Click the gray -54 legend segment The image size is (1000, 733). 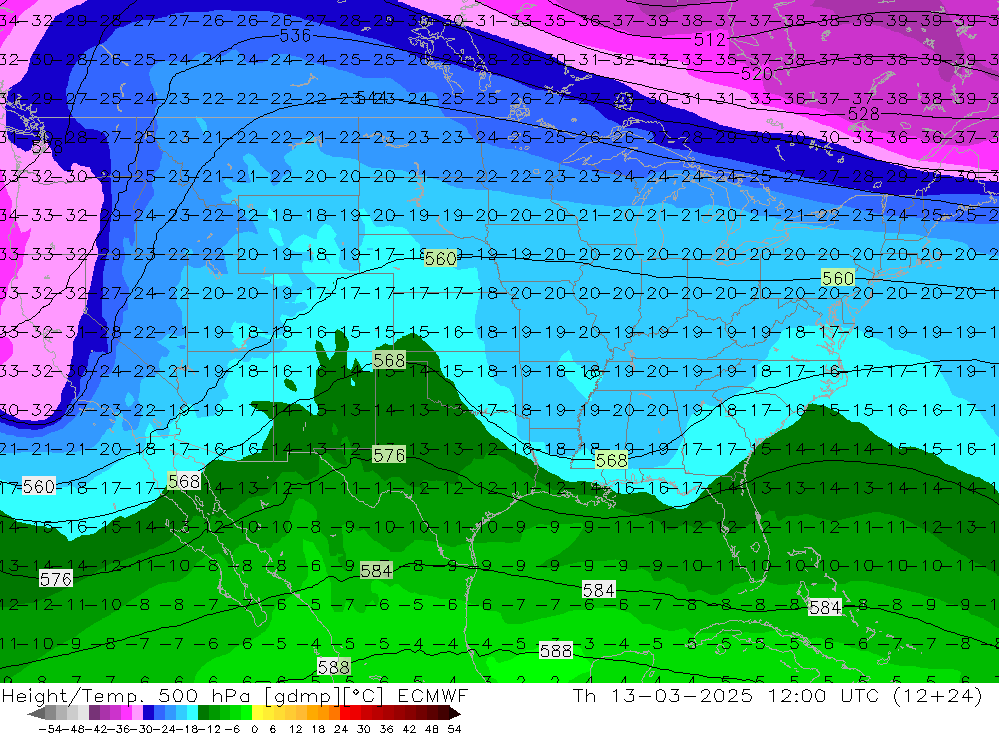(x=50, y=713)
